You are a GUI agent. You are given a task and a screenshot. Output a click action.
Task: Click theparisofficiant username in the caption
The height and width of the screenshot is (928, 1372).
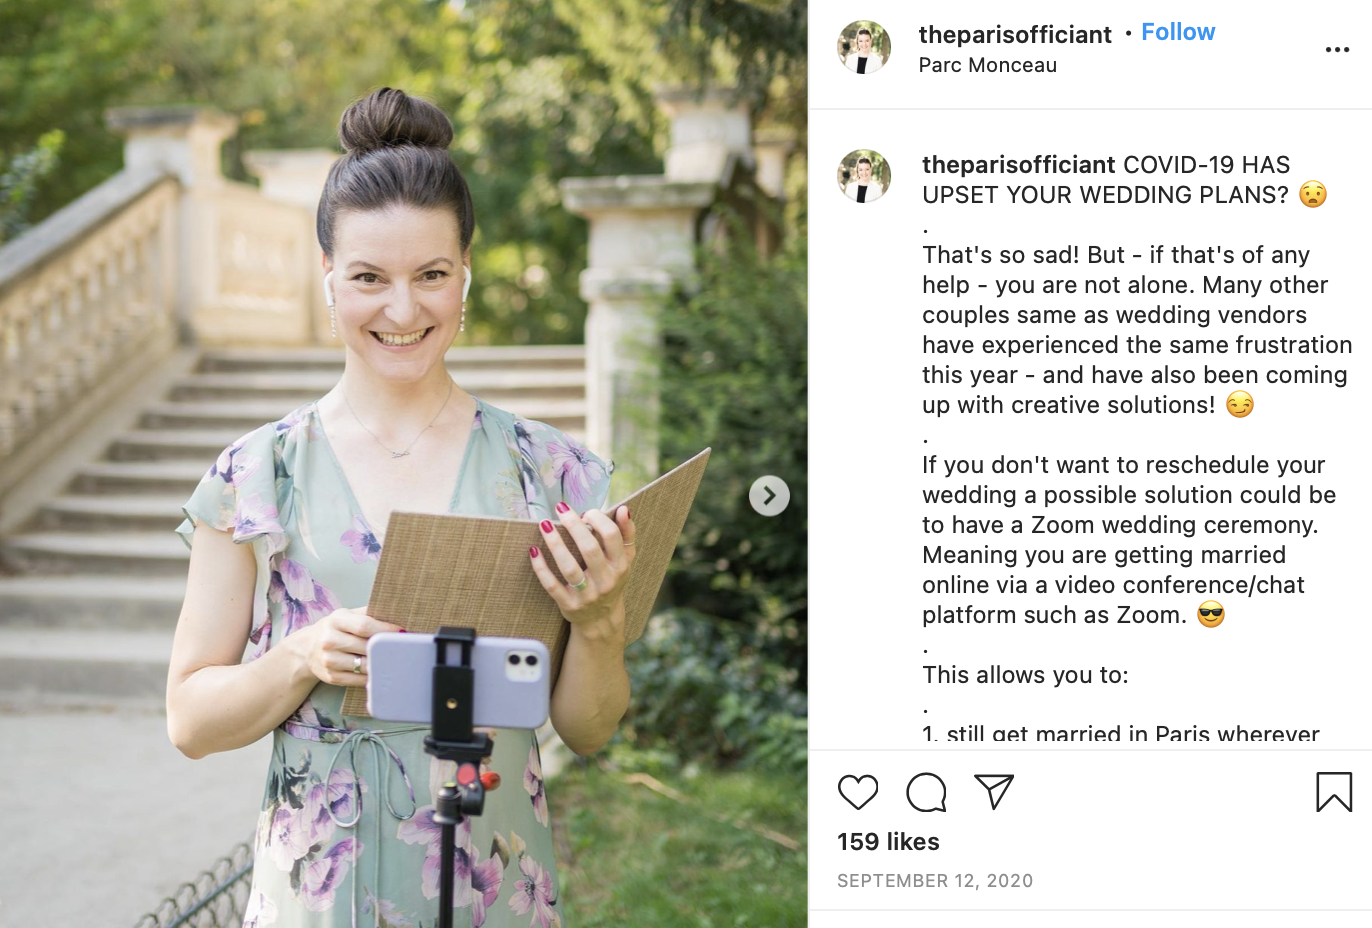1018,164
